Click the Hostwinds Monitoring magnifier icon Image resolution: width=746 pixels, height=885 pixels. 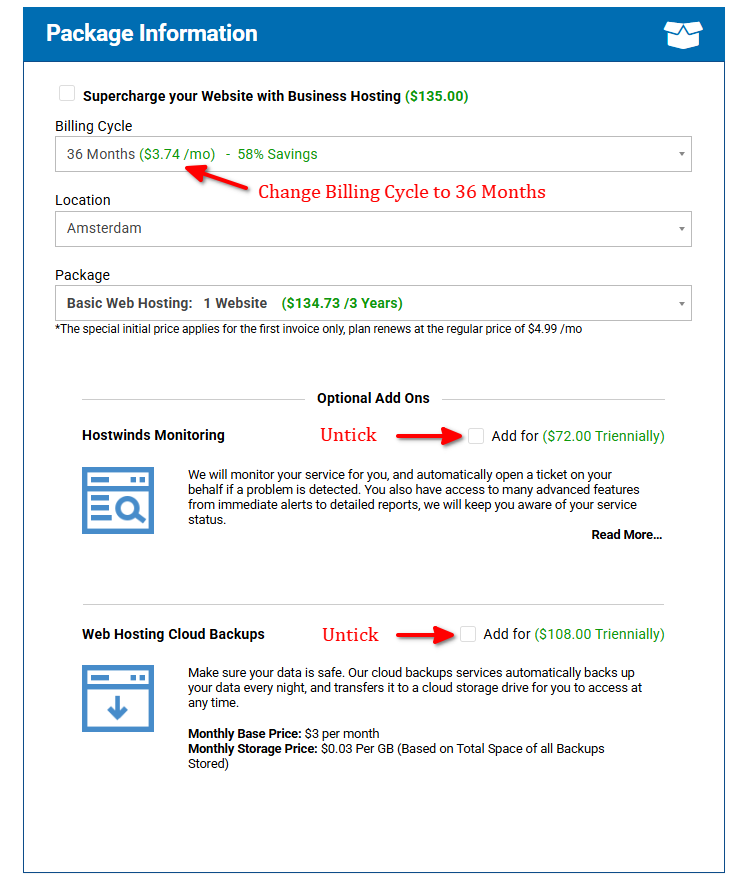118,500
